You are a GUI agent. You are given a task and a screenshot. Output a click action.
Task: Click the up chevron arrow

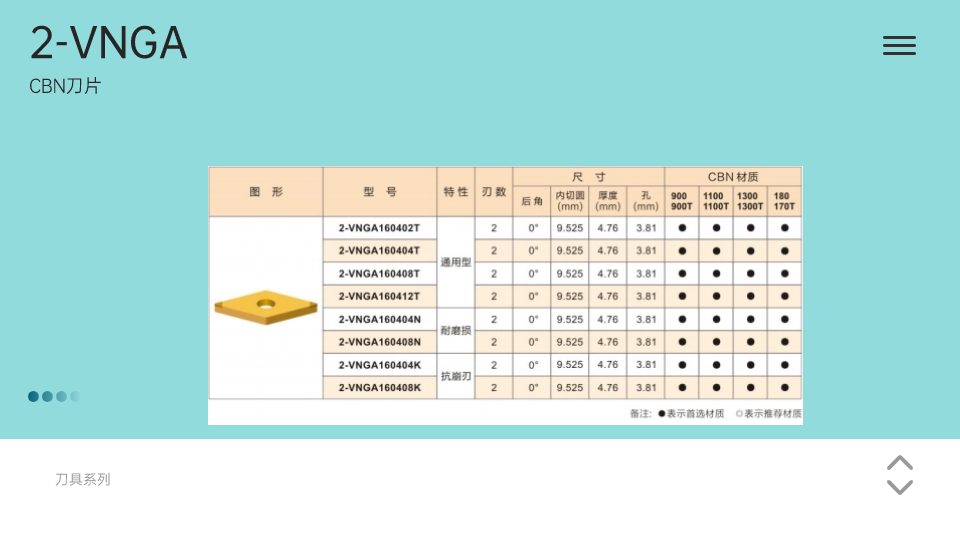pyautogui.click(x=900, y=463)
